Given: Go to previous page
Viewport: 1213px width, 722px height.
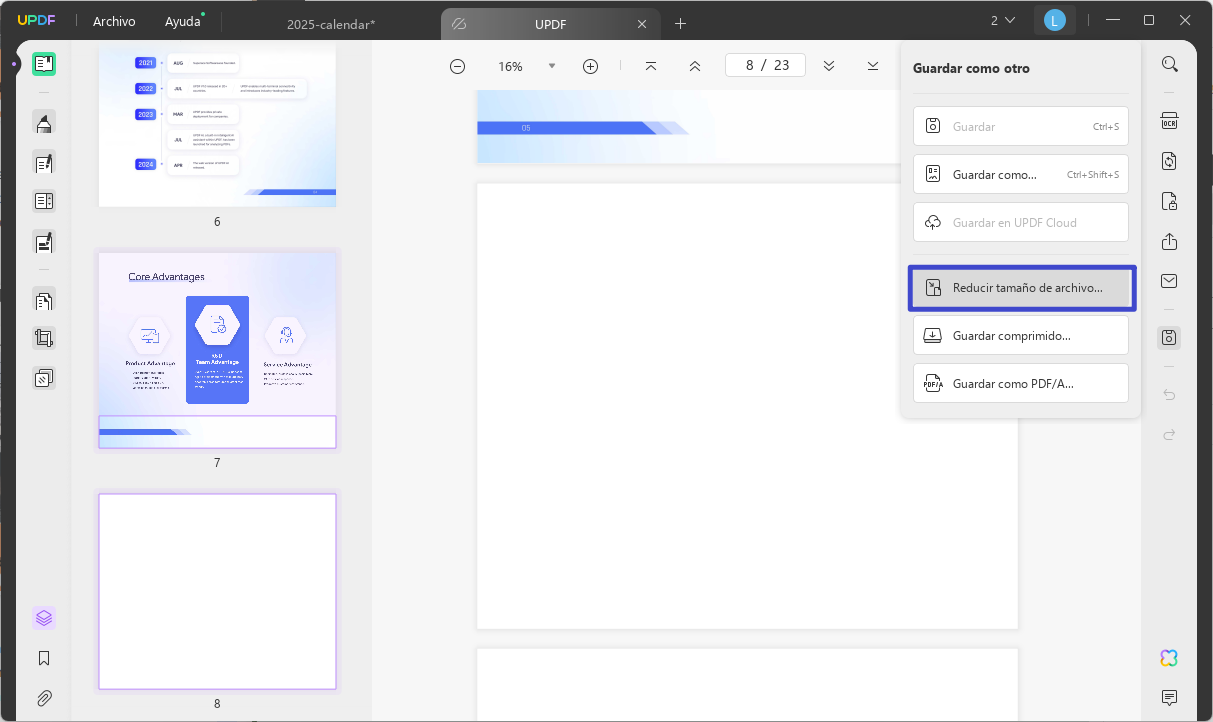Looking at the screenshot, I should [x=695, y=66].
